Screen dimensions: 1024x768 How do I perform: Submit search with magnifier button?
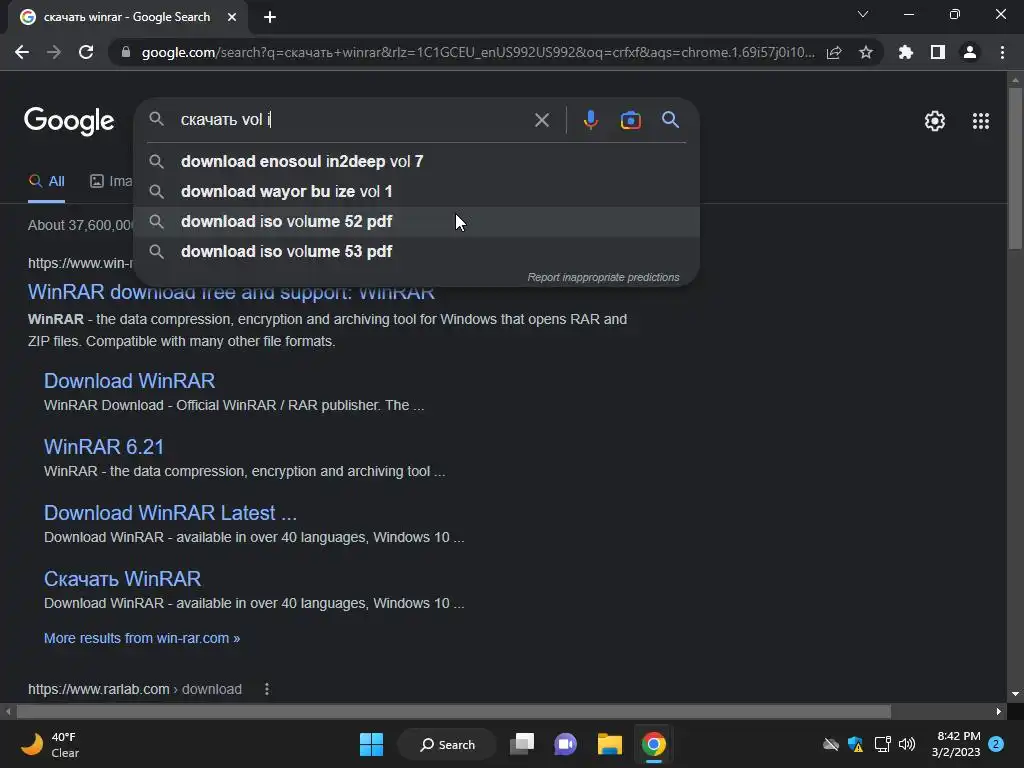(x=670, y=120)
